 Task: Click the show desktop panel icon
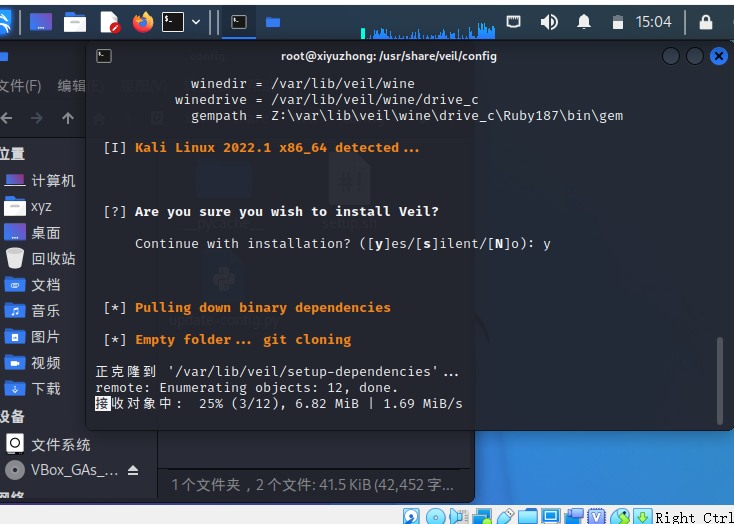pos(41,22)
